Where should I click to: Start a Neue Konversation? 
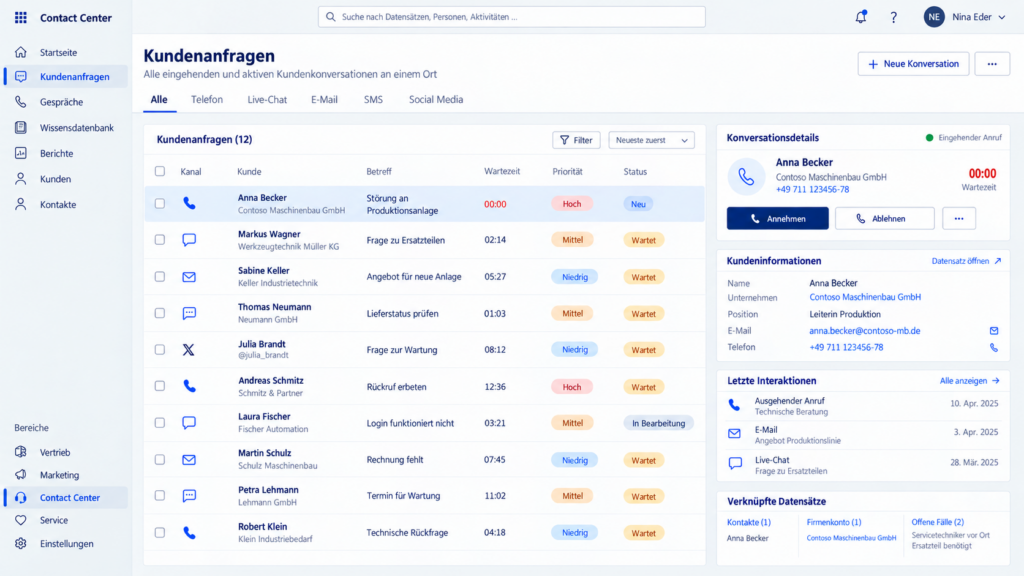coord(913,64)
